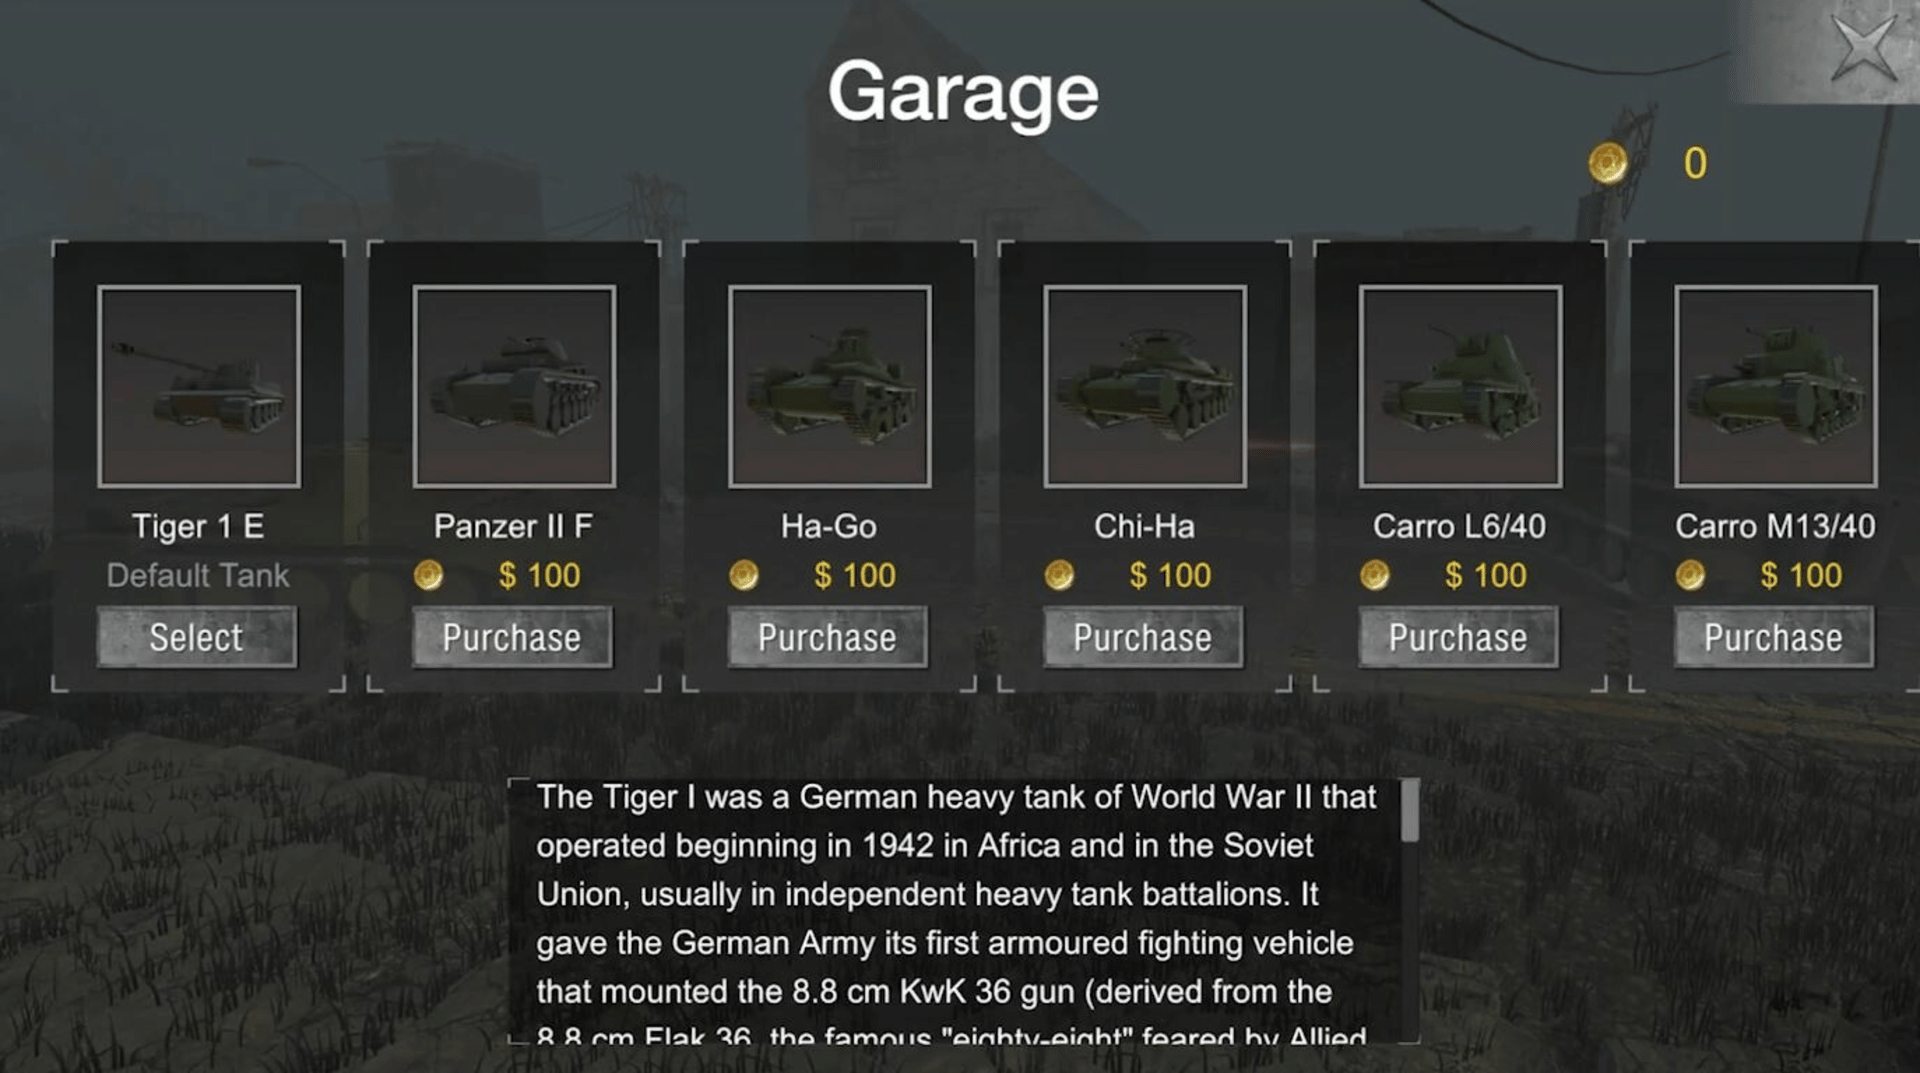Tap the coin icon under Carro M13/40
The width and height of the screenshot is (1920, 1073).
click(1691, 575)
